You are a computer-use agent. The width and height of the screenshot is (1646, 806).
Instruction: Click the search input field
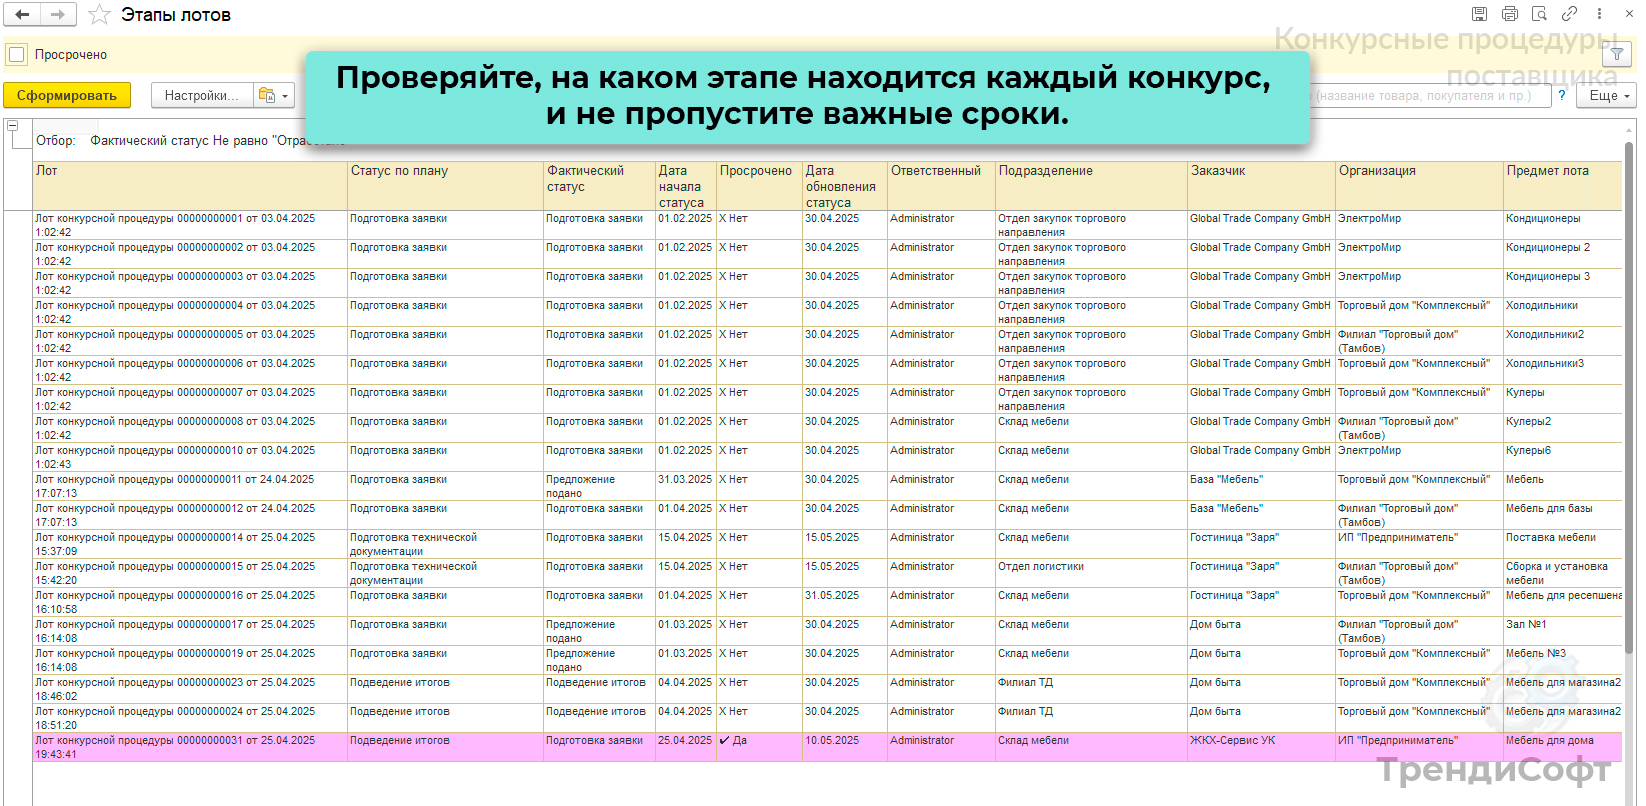click(1430, 95)
